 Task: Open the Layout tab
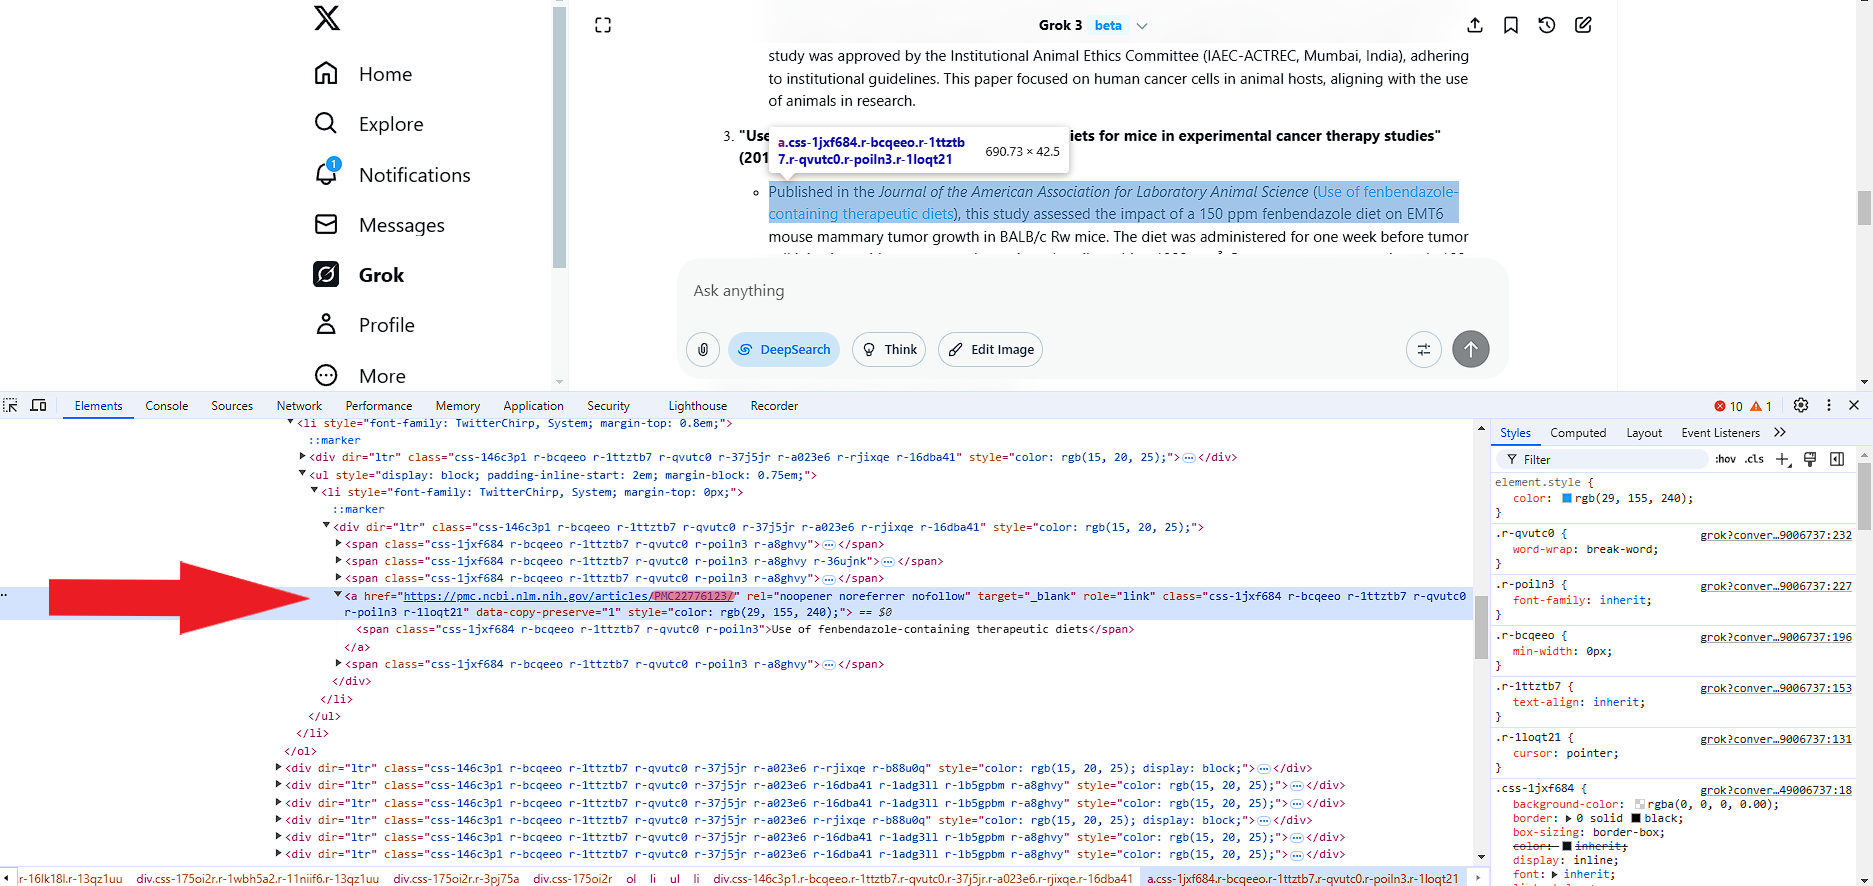[1644, 433]
